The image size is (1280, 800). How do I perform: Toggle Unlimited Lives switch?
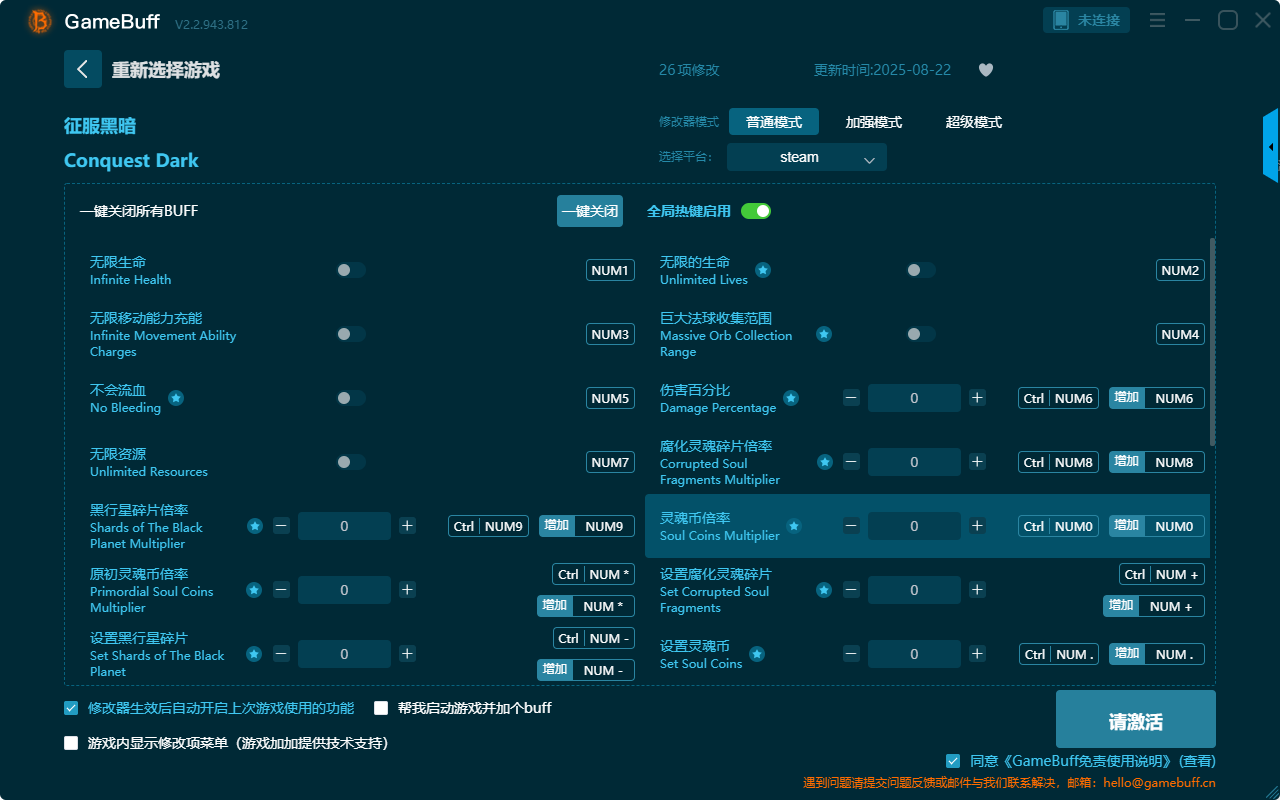pos(921,270)
